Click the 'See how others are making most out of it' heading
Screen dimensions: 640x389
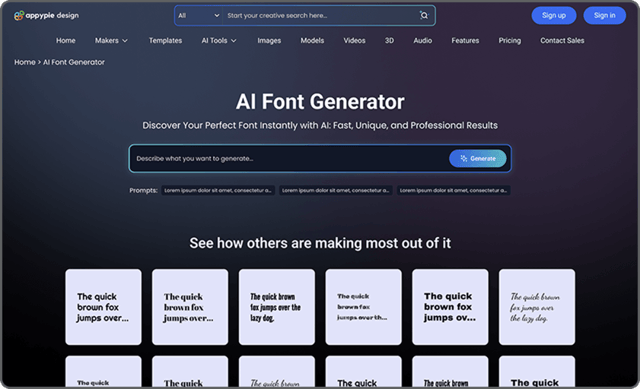point(320,243)
